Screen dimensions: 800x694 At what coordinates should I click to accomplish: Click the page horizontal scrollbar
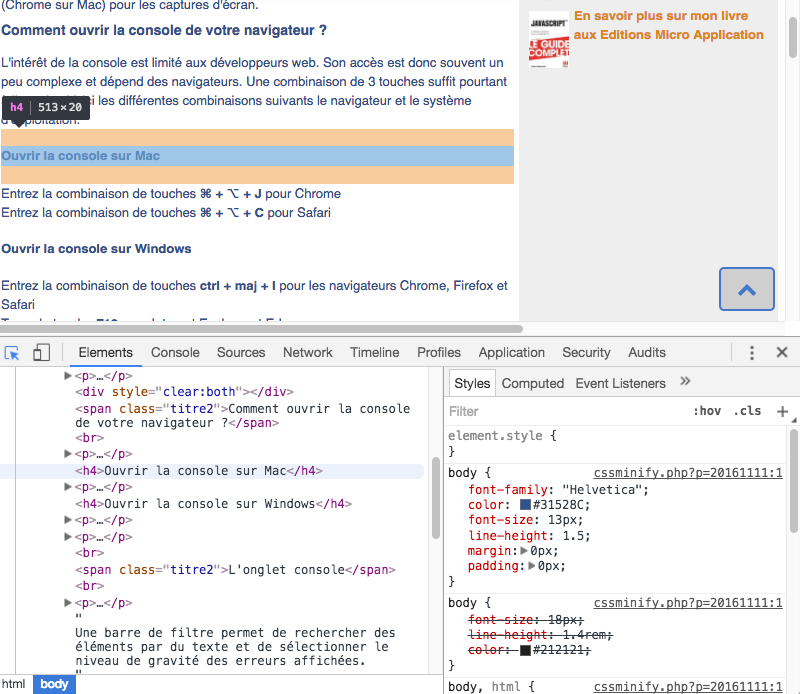(x=261, y=329)
